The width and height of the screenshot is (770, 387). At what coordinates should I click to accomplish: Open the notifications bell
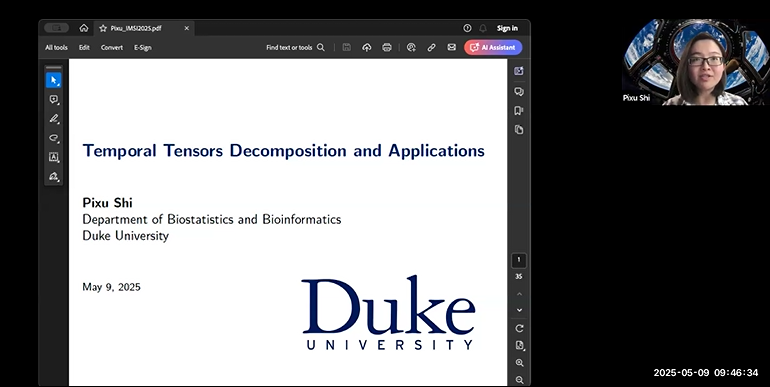click(x=483, y=28)
